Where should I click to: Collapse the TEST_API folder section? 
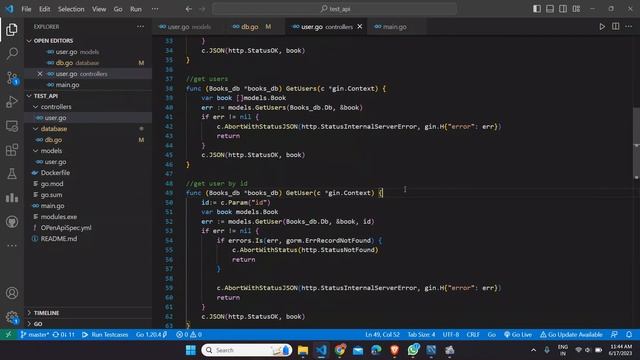pyautogui.click(x=88, y=96)
